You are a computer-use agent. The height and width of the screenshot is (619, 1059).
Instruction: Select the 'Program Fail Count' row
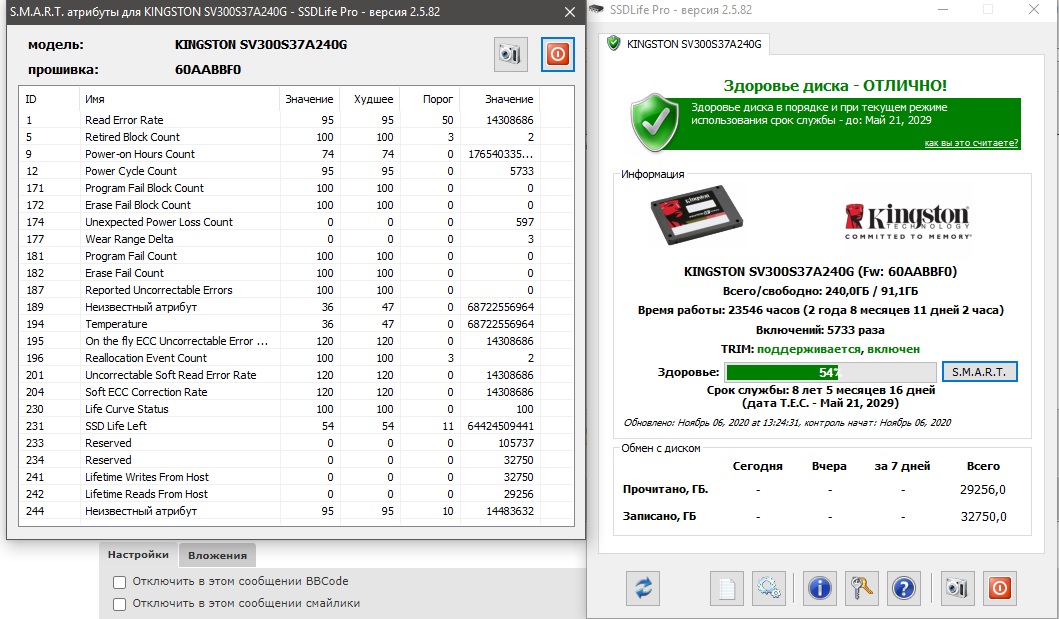point(296,257)
